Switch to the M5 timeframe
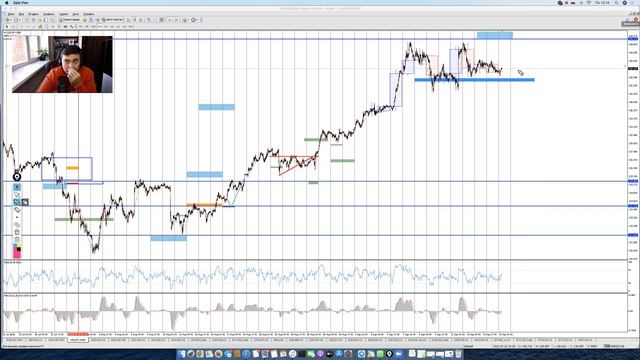 point(87,27)
